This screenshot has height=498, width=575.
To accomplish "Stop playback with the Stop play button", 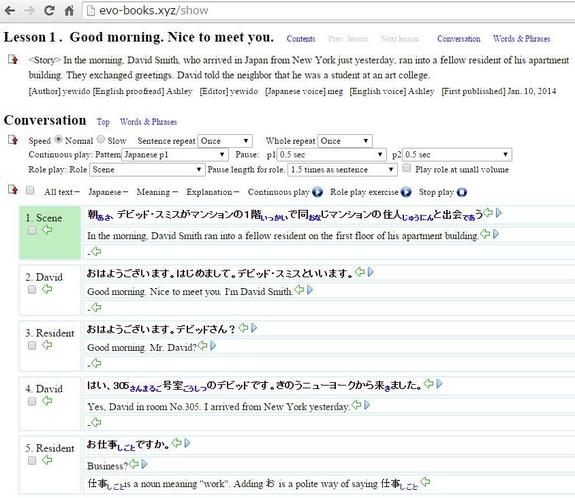I will click(x=462, y=192).
